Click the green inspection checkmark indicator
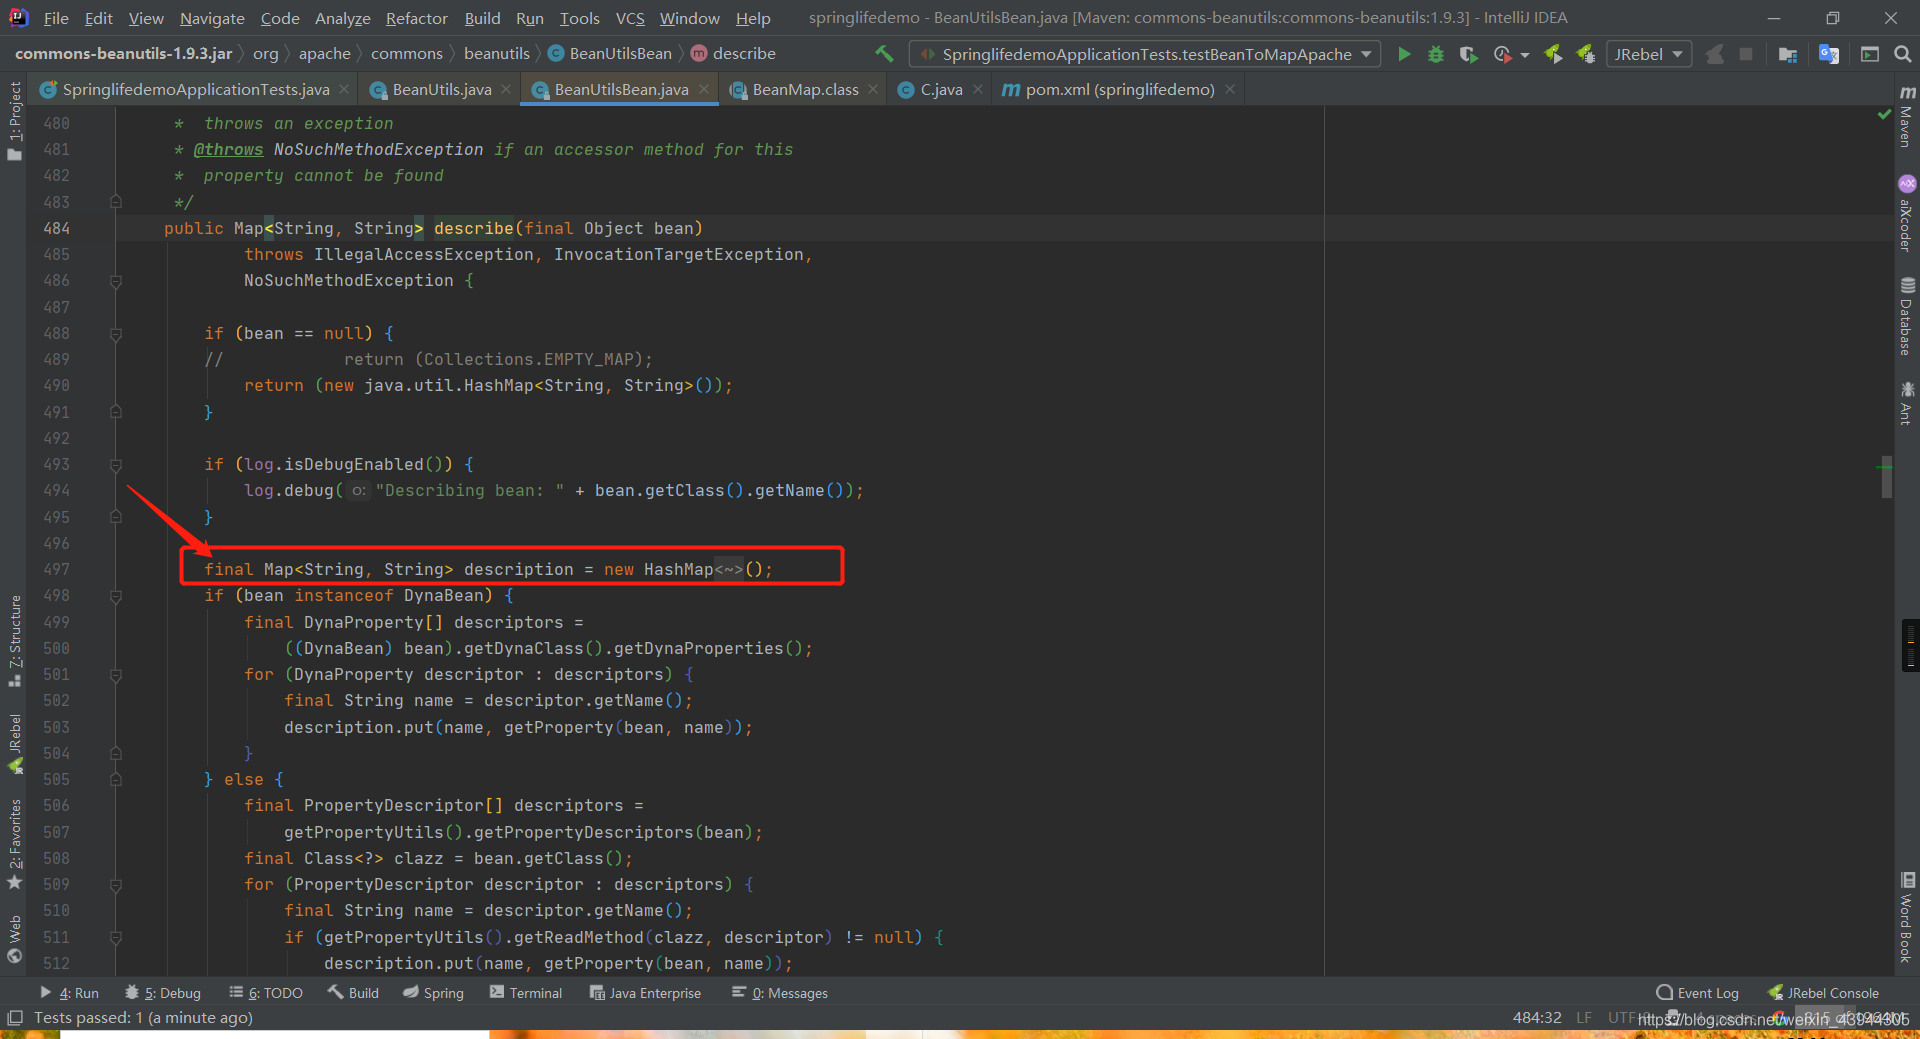 1885,115
